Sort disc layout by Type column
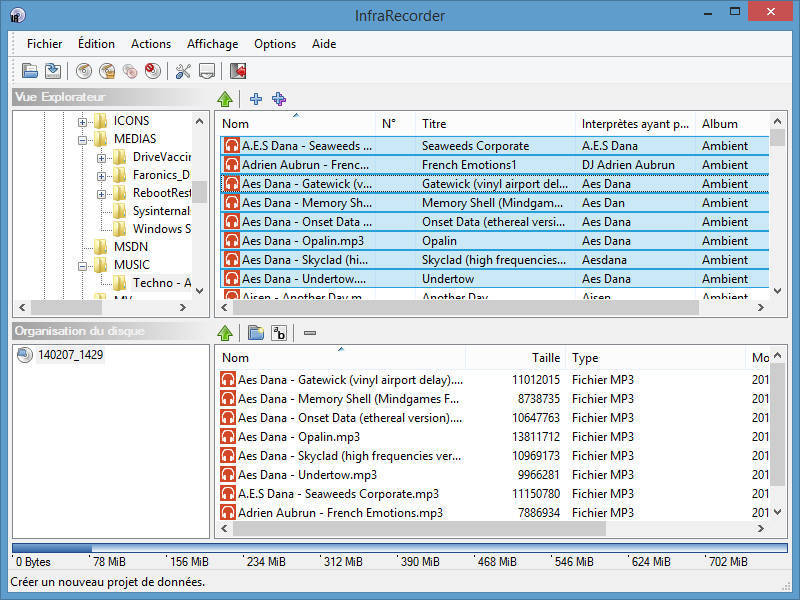This screenshot has width=800, height=600. tap(655, 358)
